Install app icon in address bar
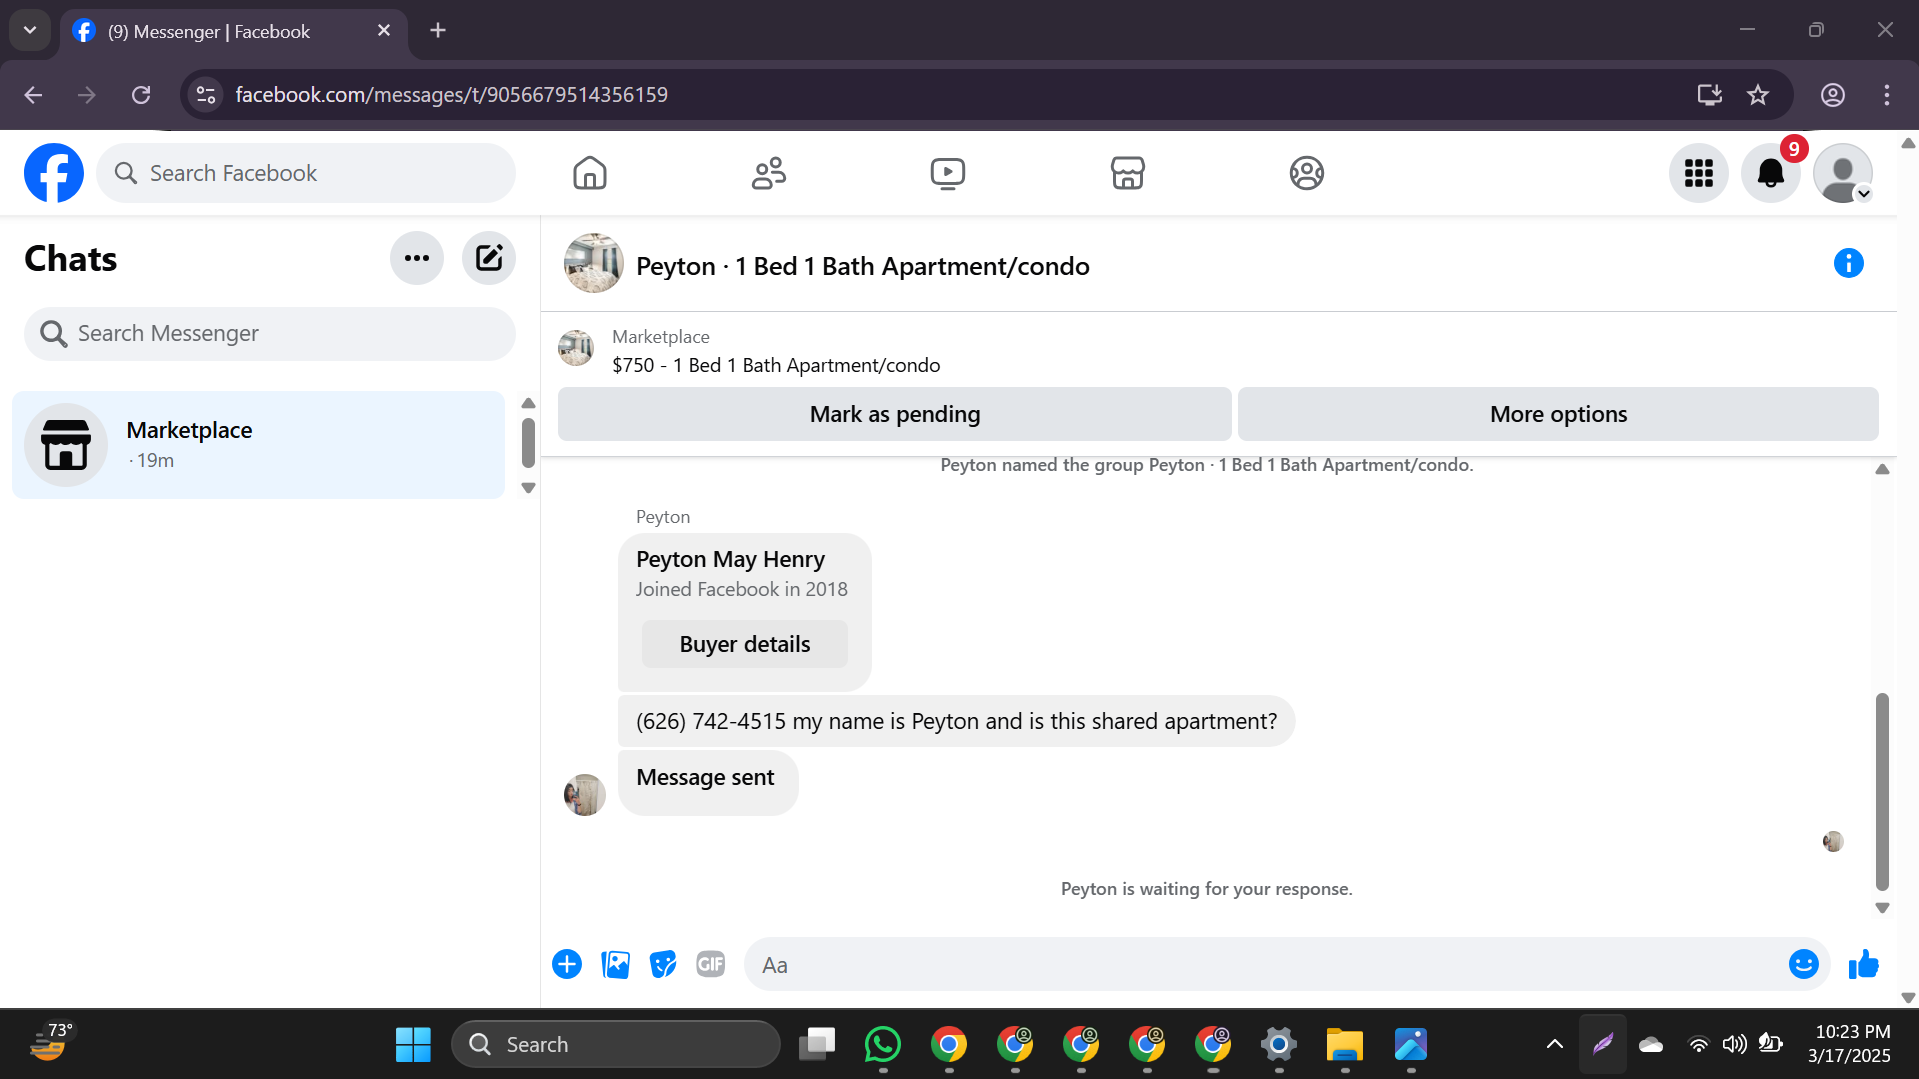The width and height of the screenshot is (1919, 1079). 1709,95
